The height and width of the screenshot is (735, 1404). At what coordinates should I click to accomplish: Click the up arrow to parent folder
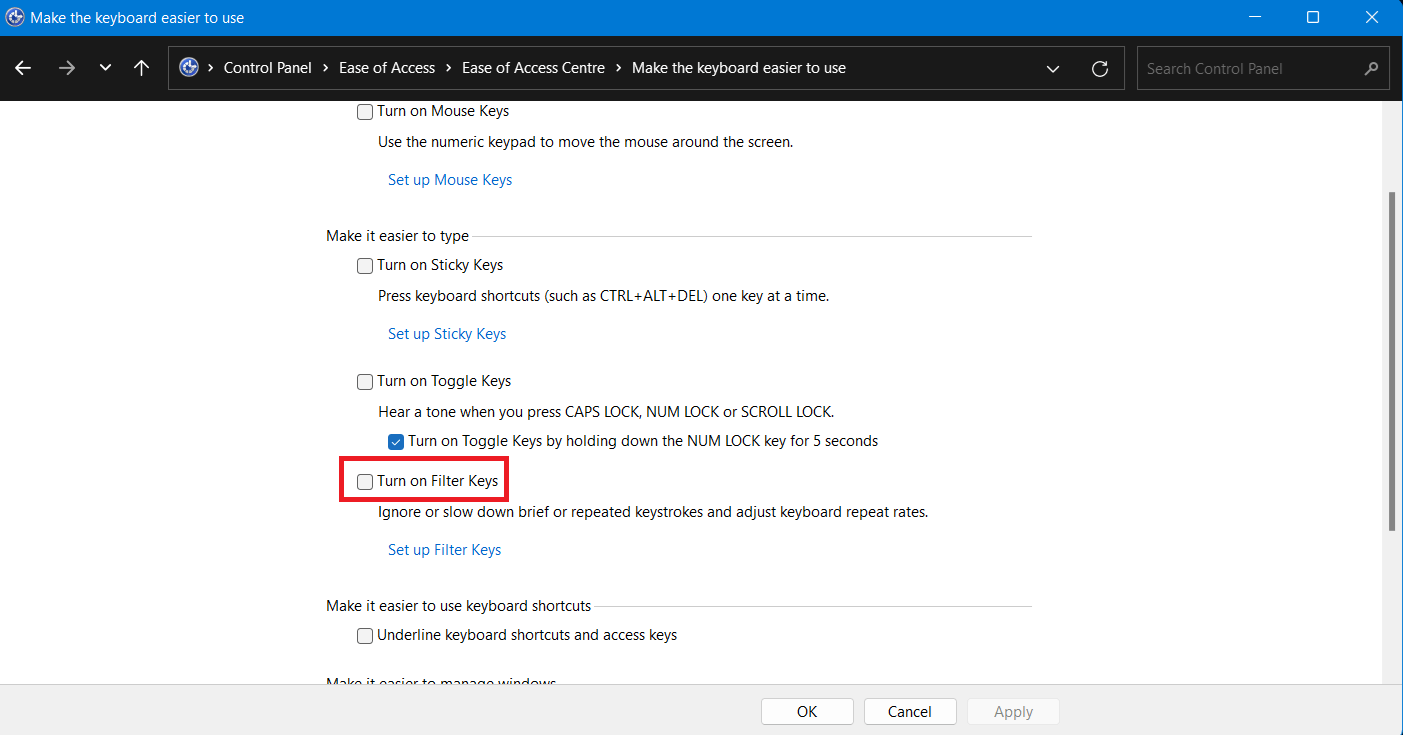pyautogui.click(x=141, y=67)
